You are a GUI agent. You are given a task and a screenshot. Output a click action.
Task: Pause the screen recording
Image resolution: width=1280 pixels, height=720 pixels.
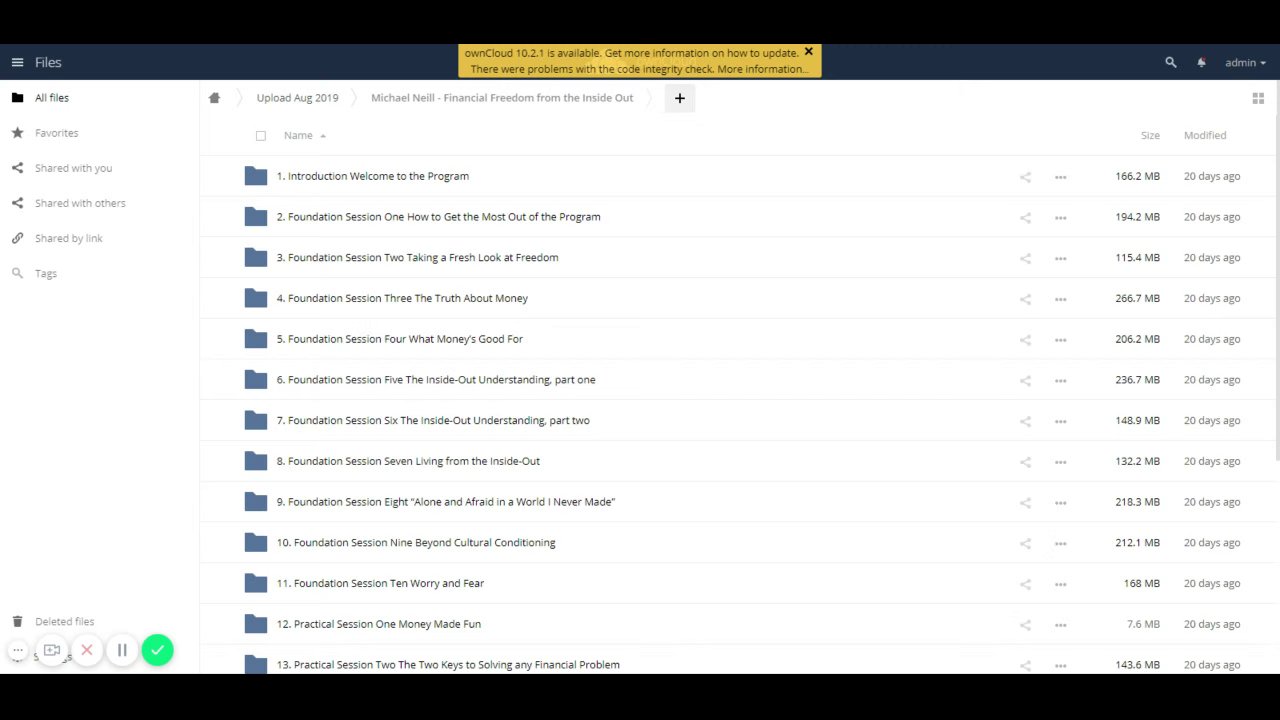coord(122,650)
